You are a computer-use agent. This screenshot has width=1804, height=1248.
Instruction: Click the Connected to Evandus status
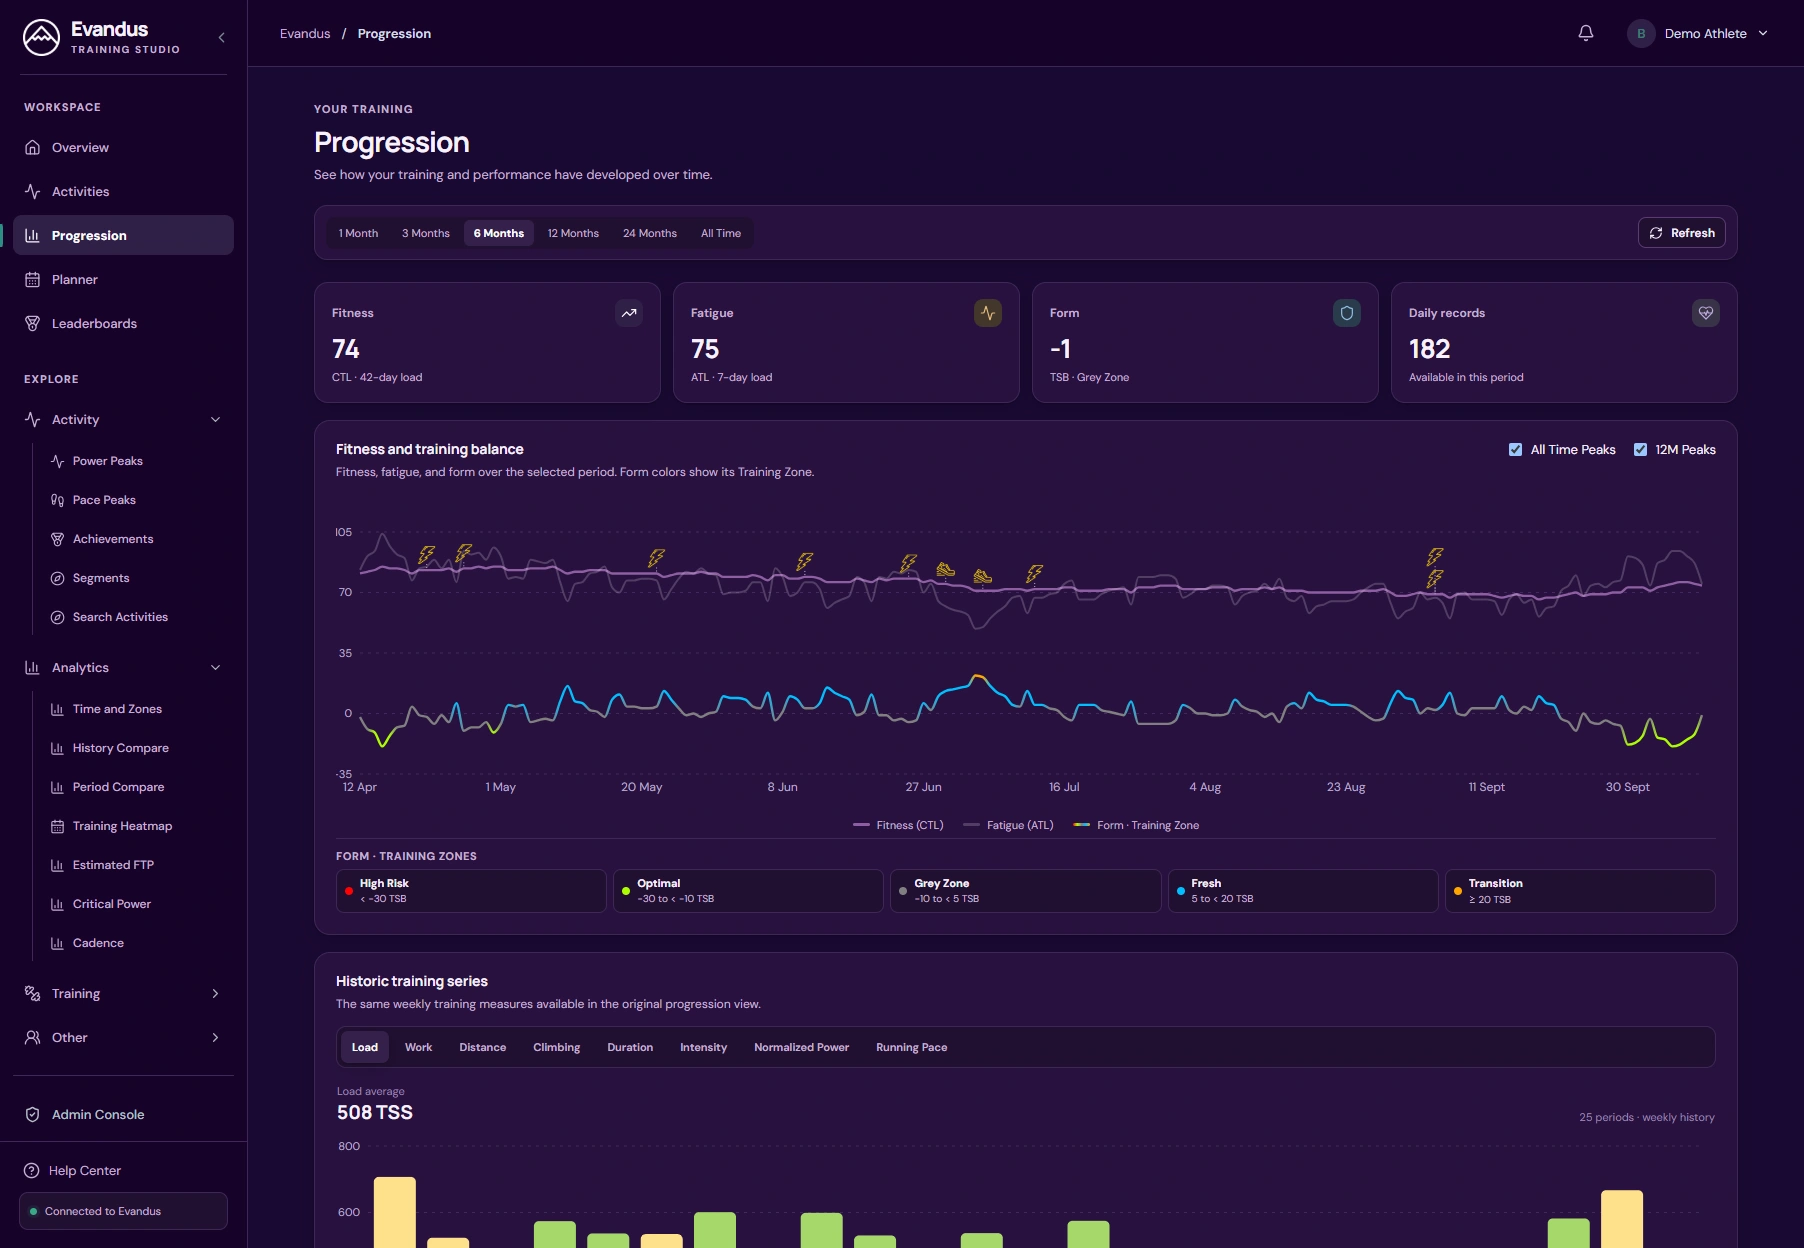tap(123, 1211)
